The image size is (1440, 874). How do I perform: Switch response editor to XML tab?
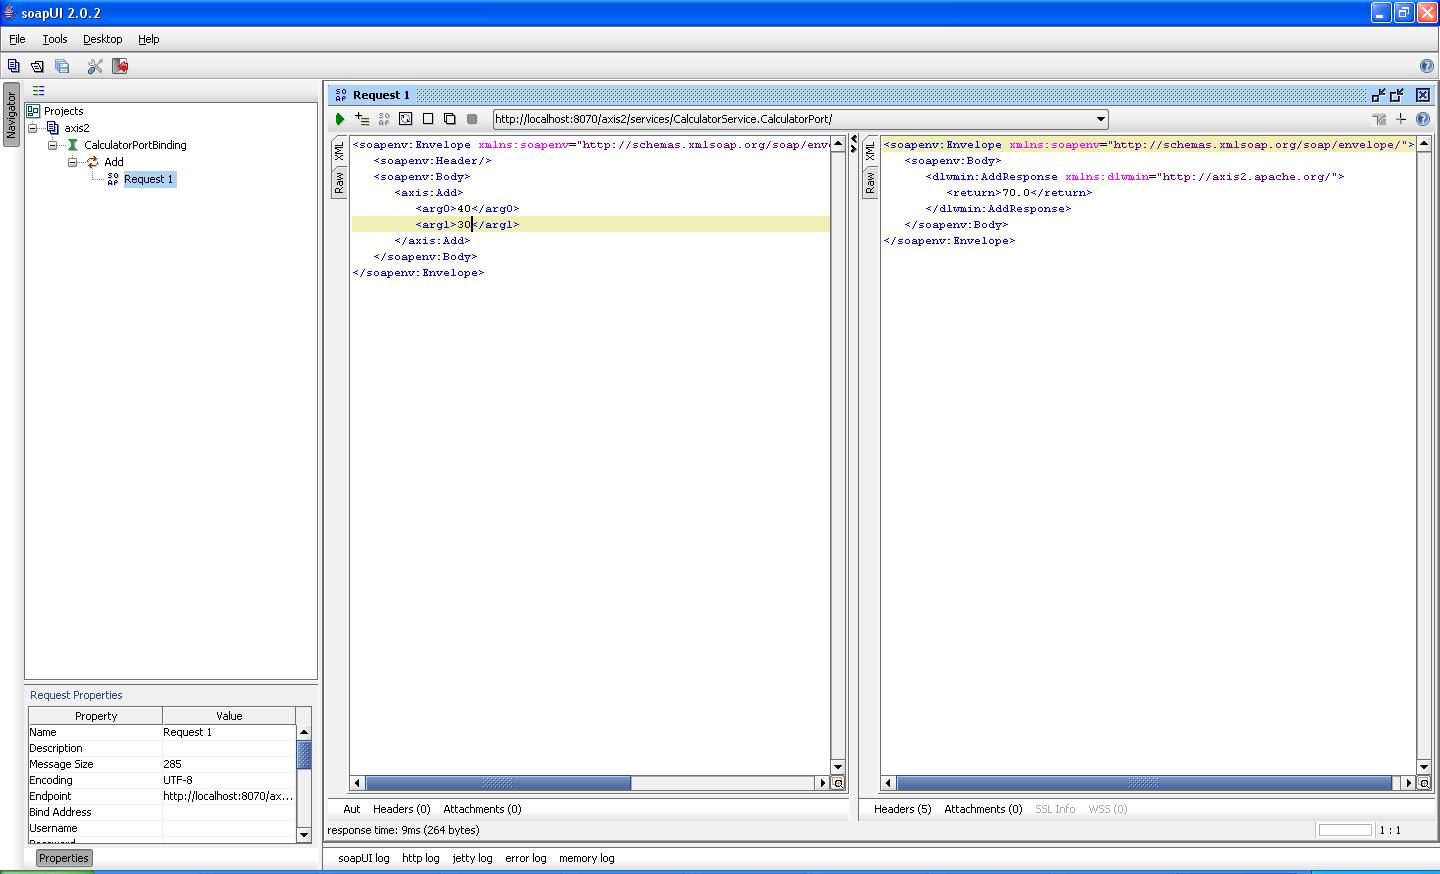click(870, 151)
